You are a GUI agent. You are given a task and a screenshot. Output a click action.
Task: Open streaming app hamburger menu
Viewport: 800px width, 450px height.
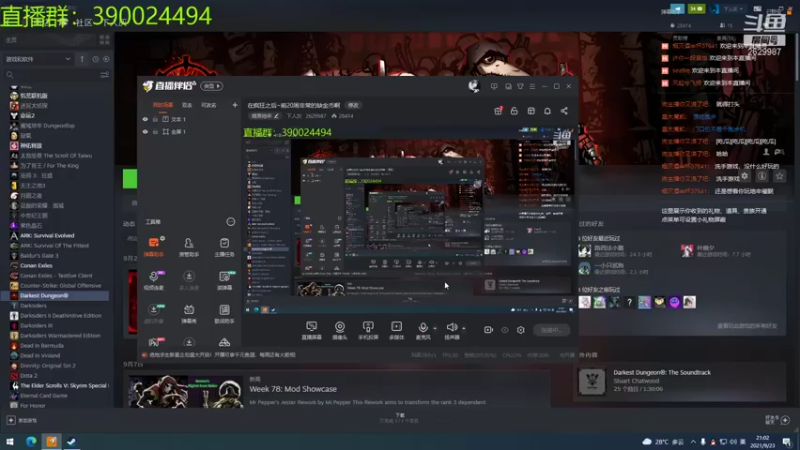click(532, 86)
